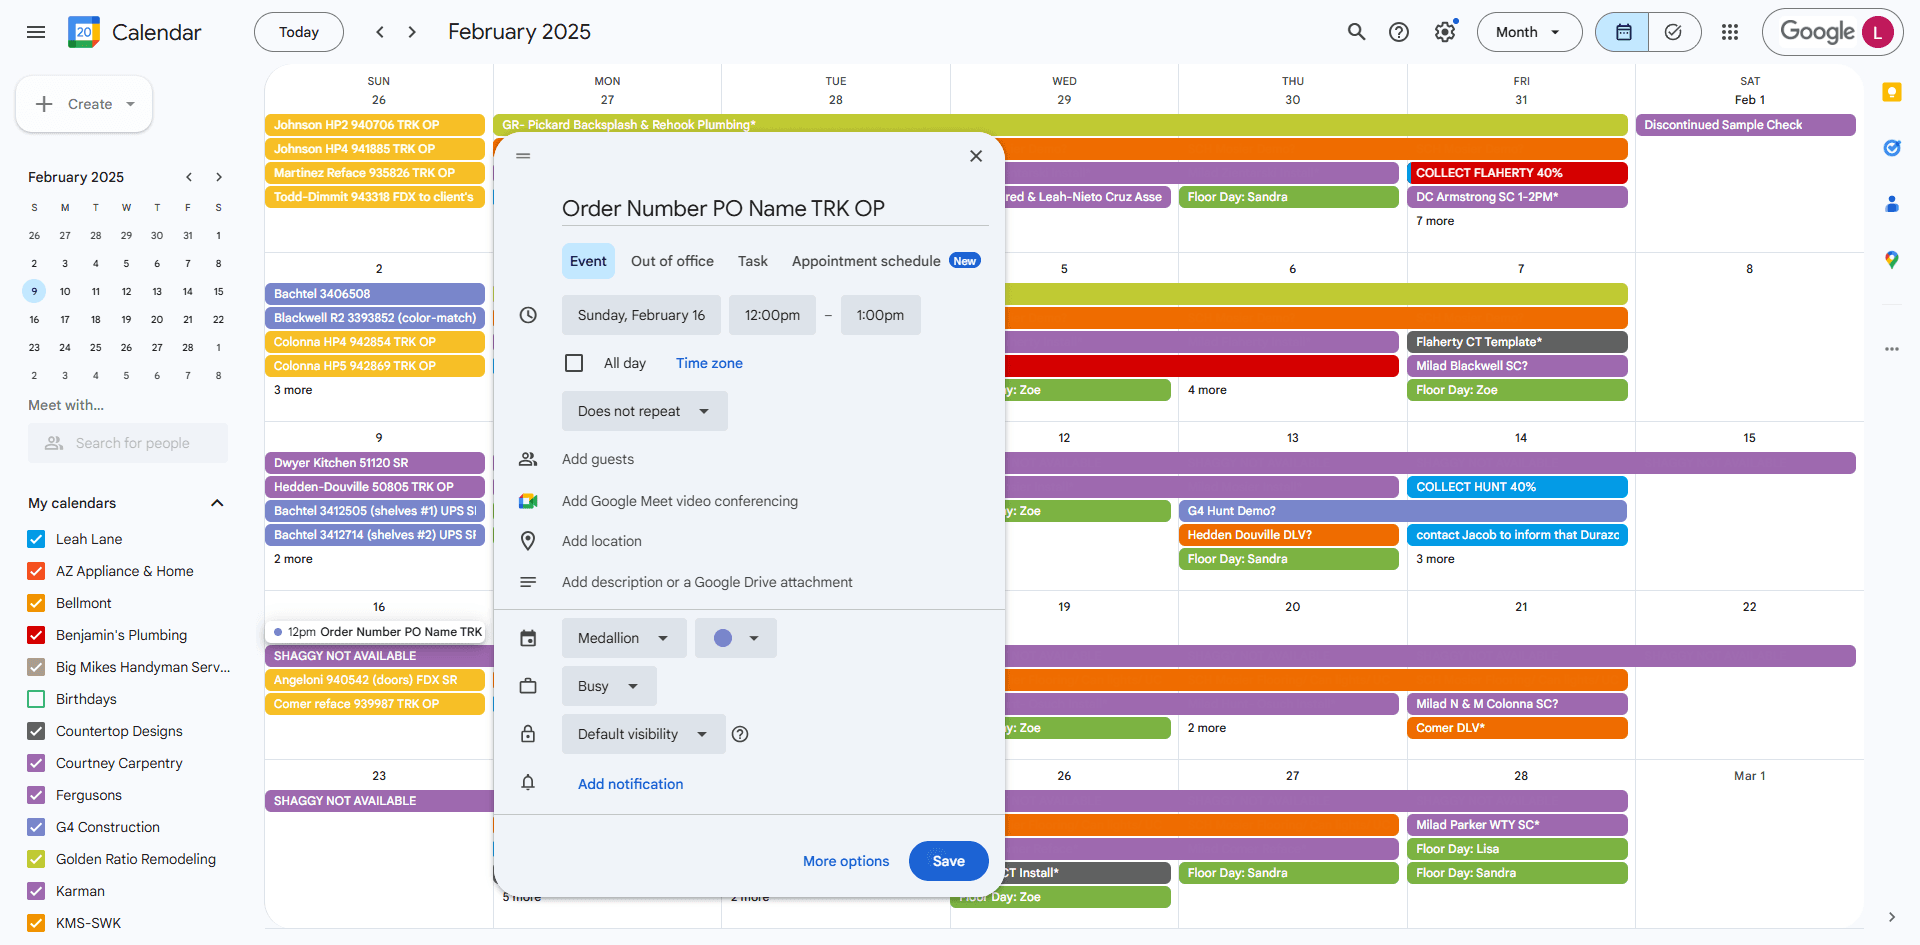Screen dimensions: 1920x945
Task: Open the event color swatch picker
Action: click(736, 638)
